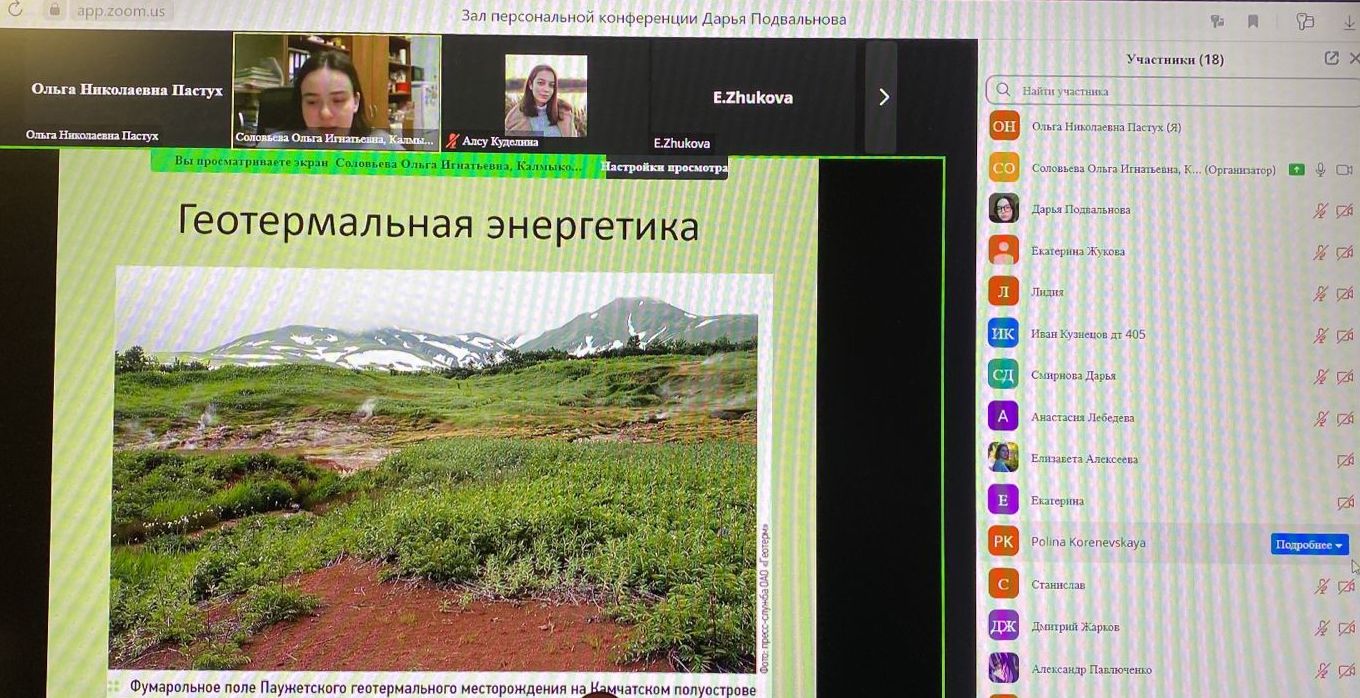The width and height of the screenshot is (1360, 698).
Task: Click camera icon in Соловьева Ольга Игнатьевна row
Action: coord(1345,170)
